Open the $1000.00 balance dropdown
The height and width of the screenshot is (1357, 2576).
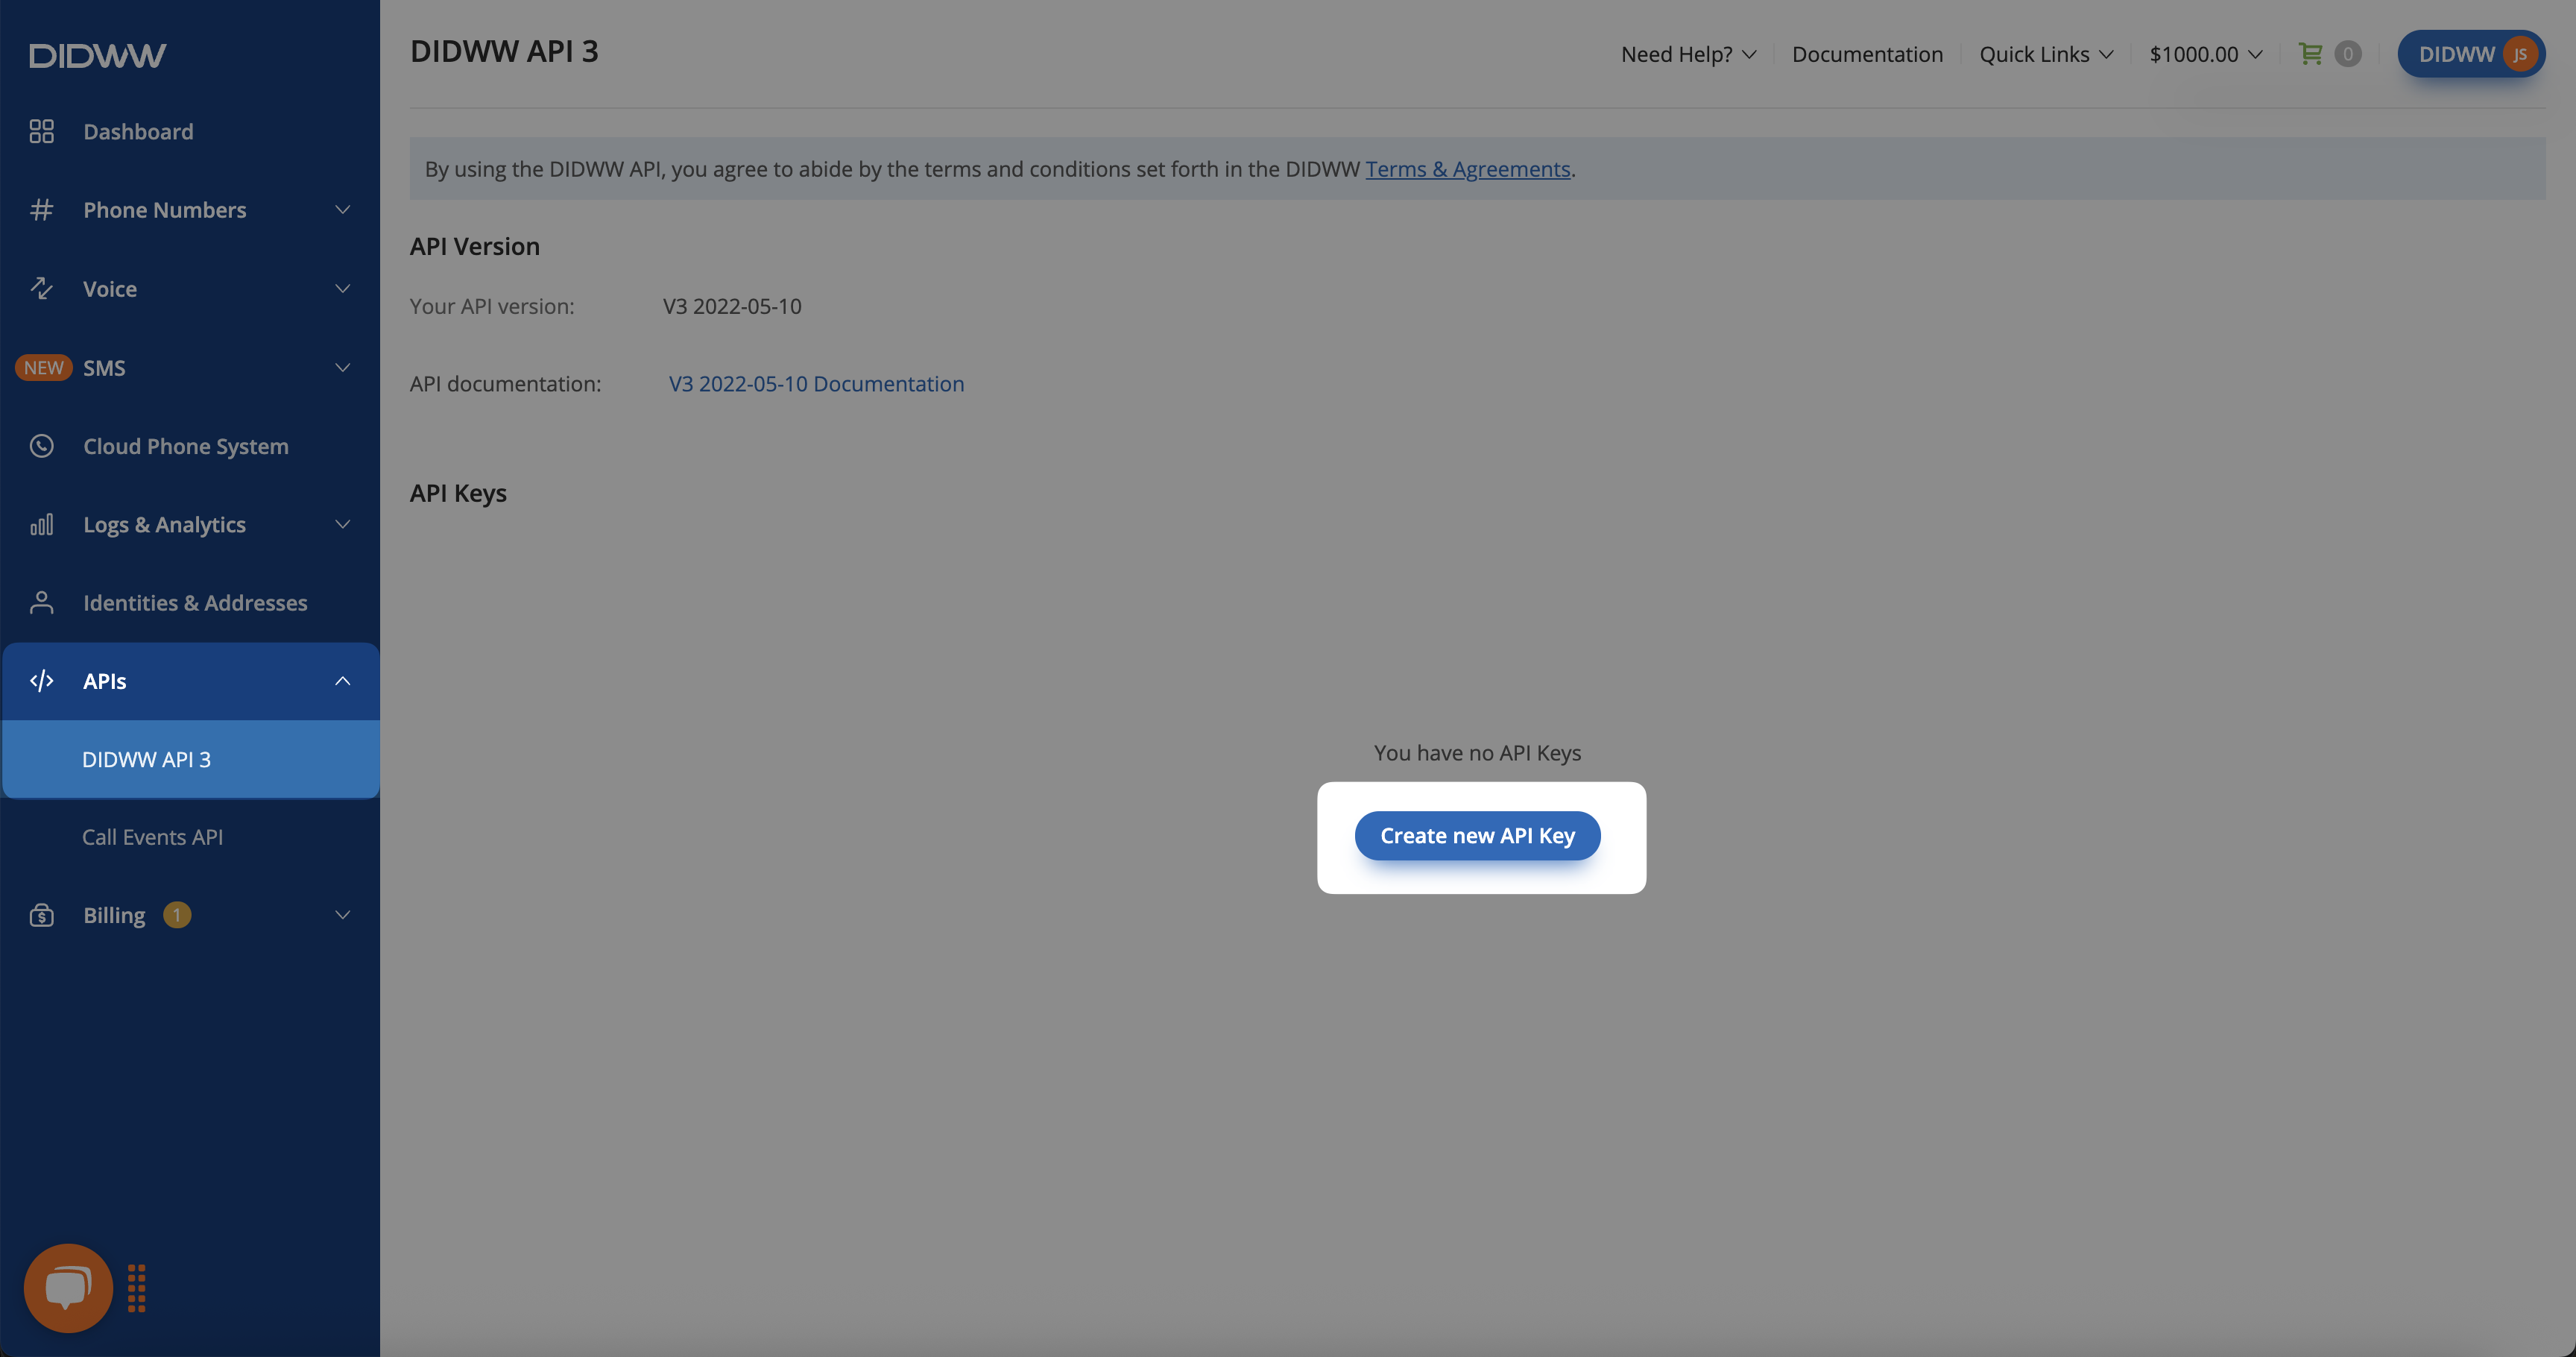2205,54
